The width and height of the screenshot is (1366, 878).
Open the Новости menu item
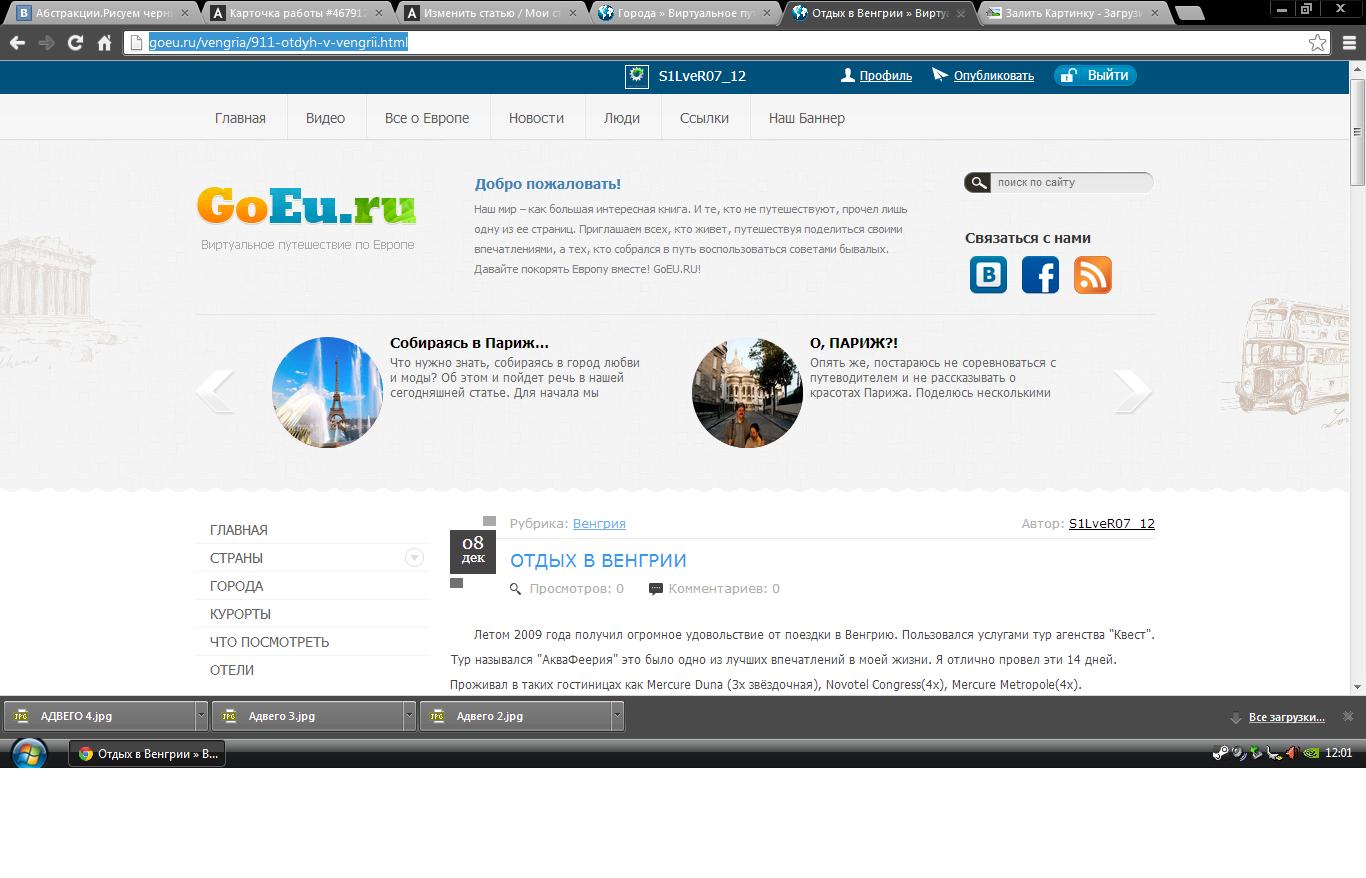coord(536,118)
